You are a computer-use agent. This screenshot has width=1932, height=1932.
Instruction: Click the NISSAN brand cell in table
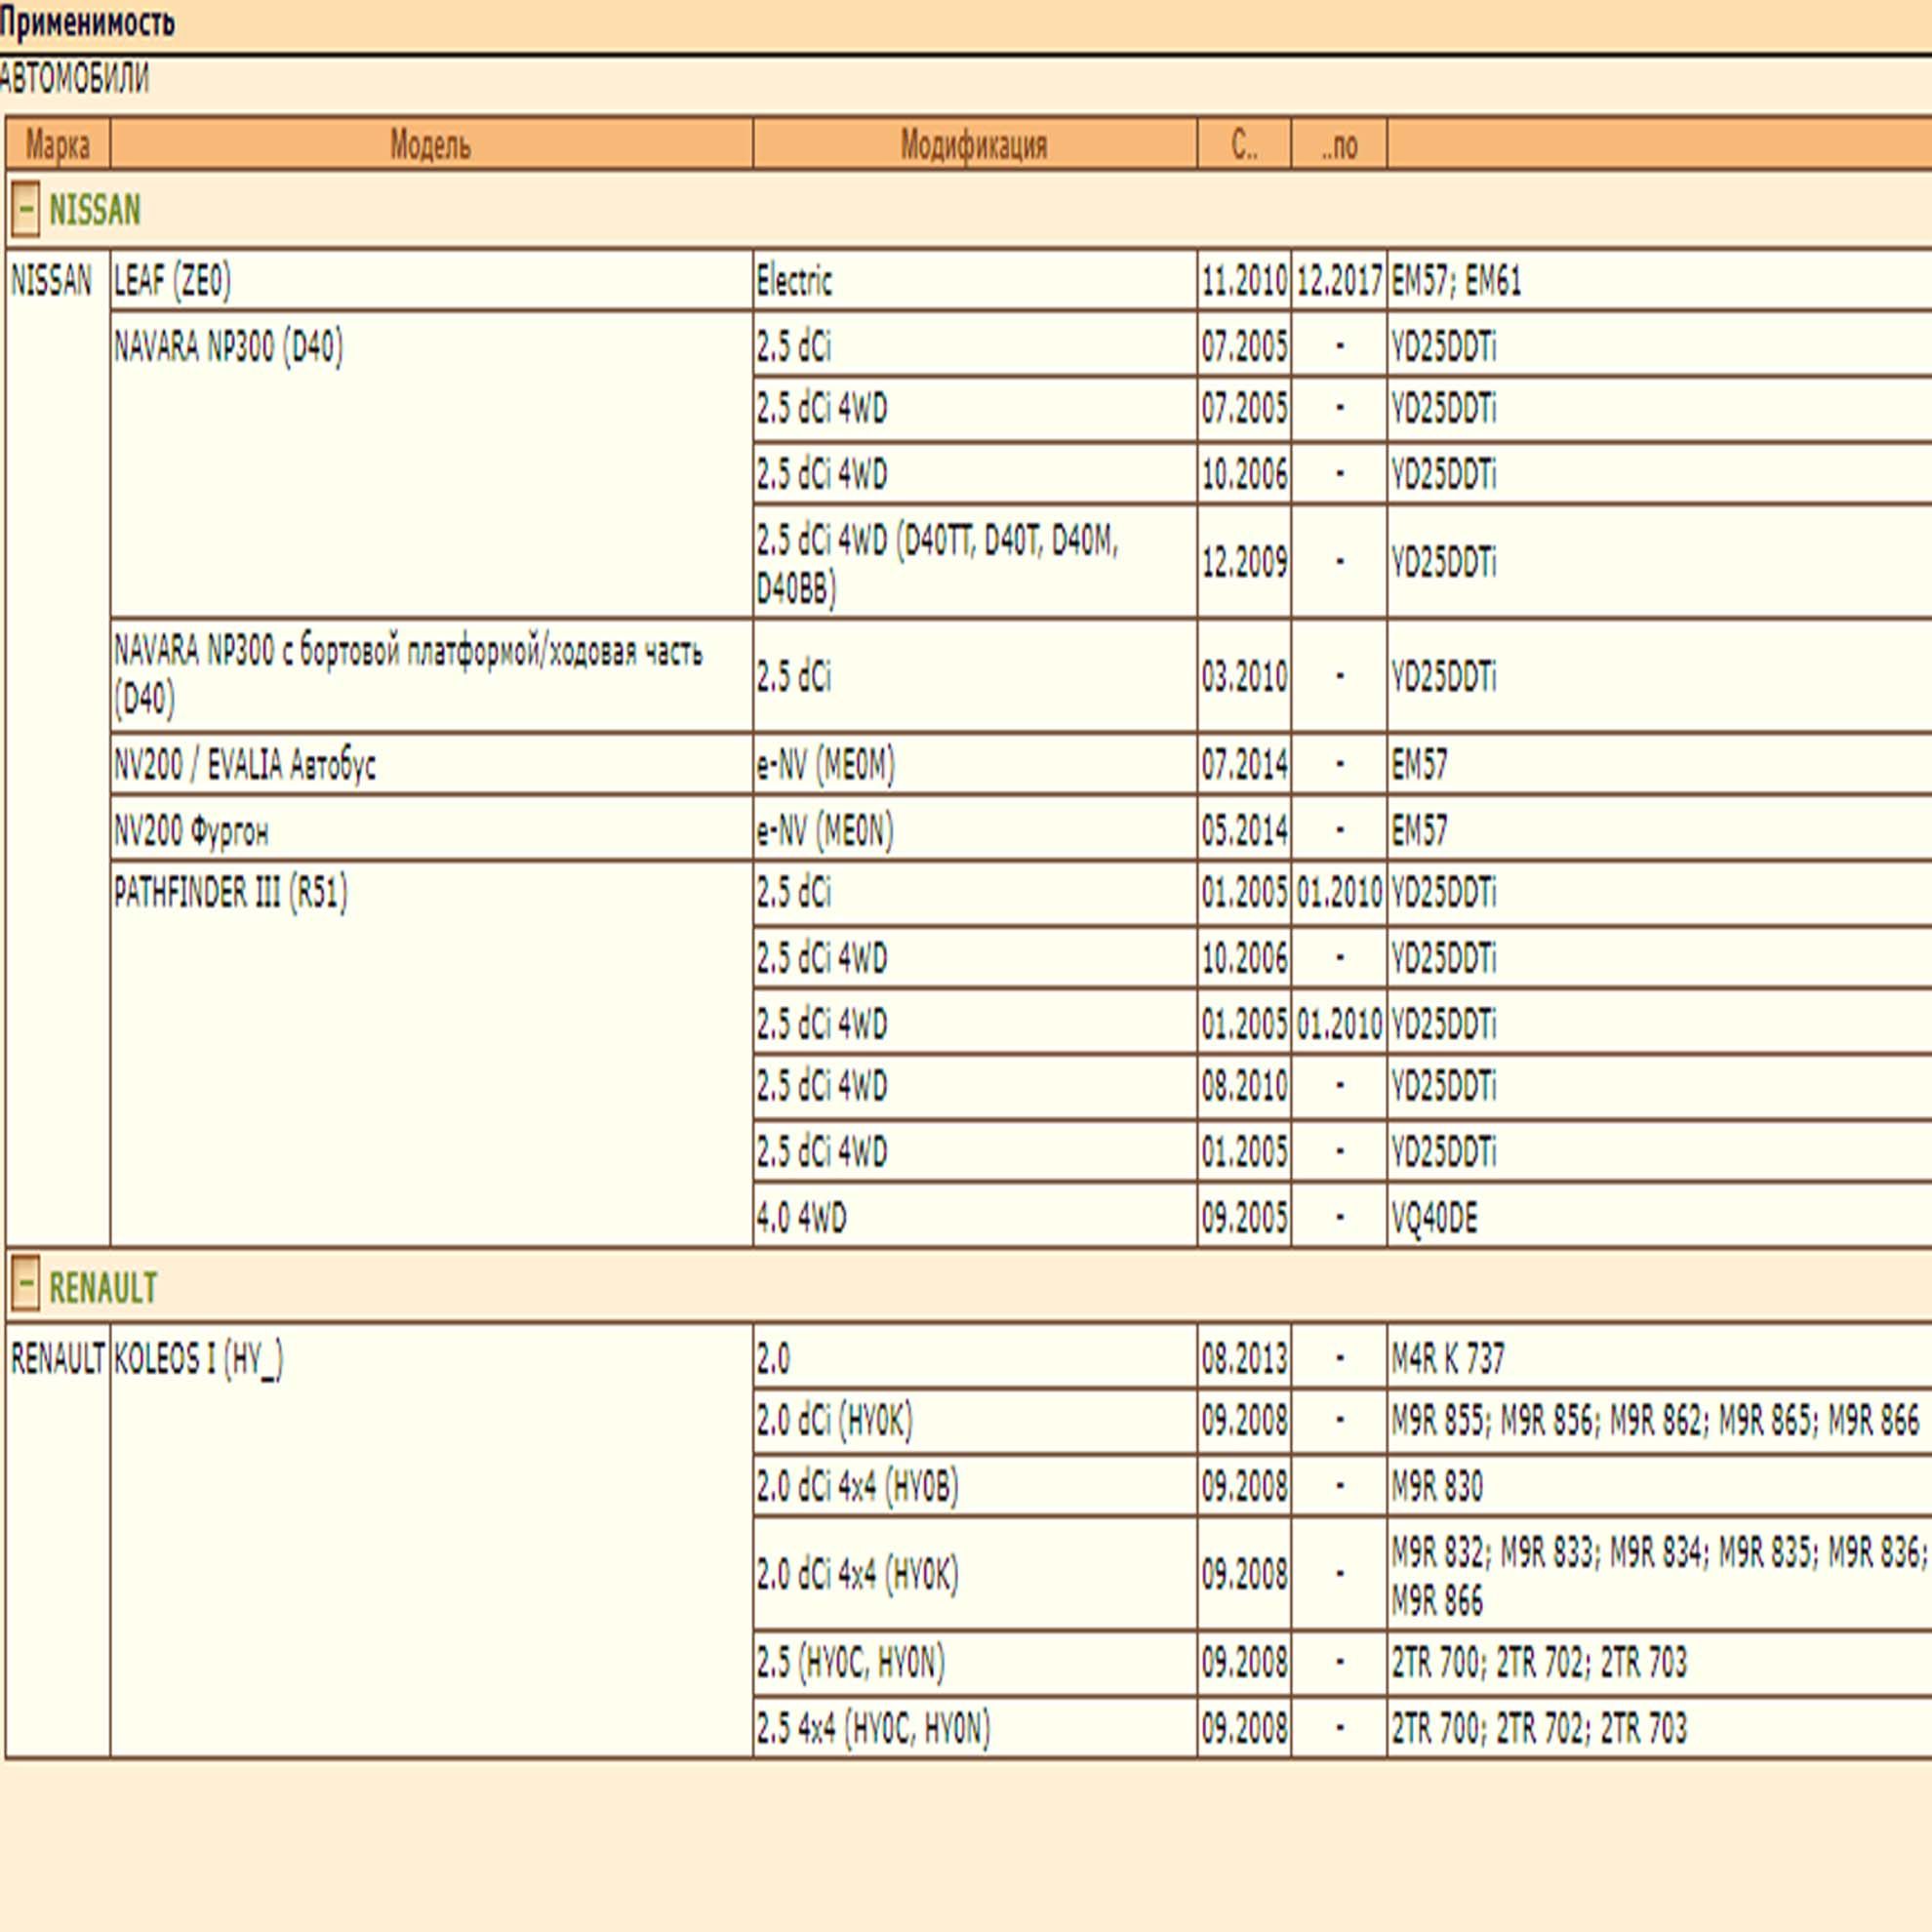(58, 748)
